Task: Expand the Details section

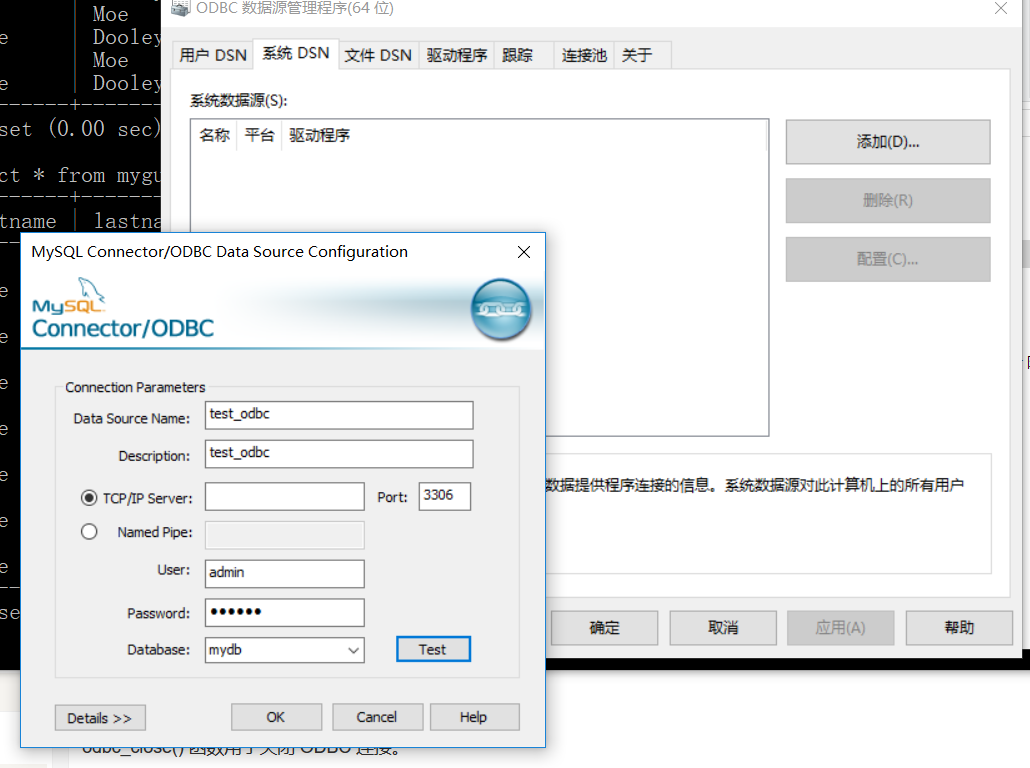Action: pyautogui.click(x=100, y=718)
